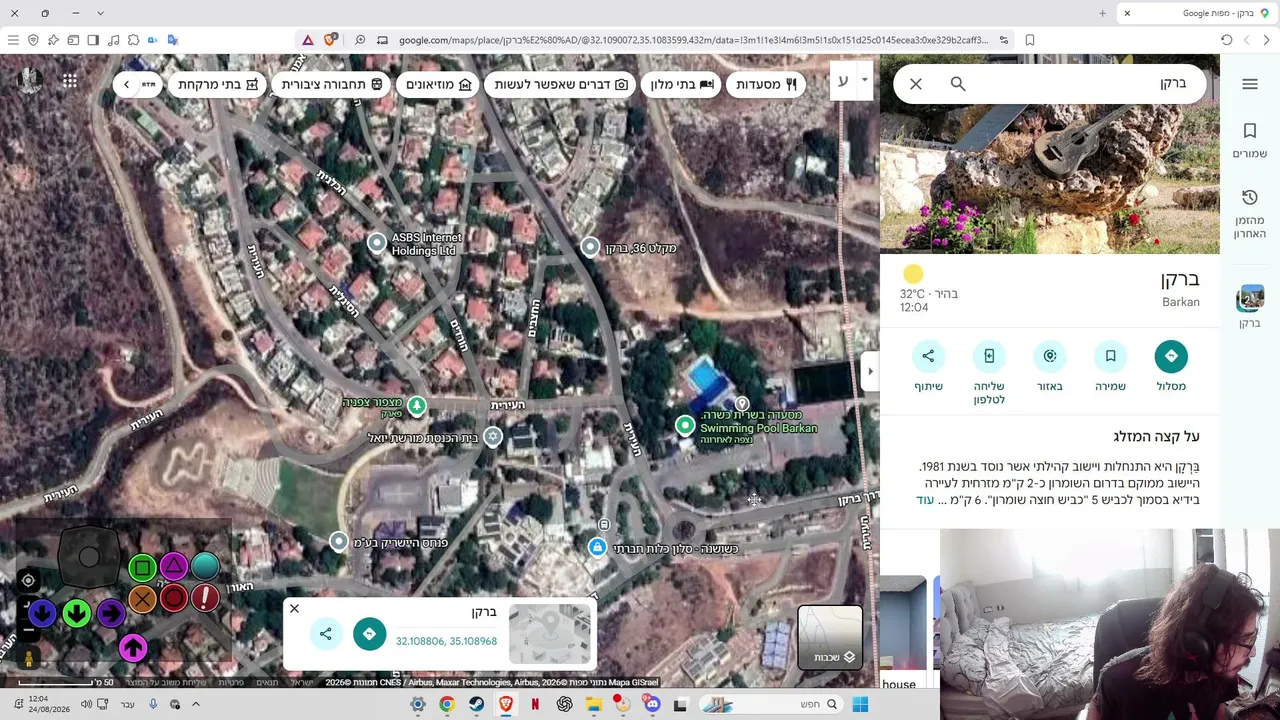
Task: Select the Things to do (דברים שאפשר לעשות) chip
Action: coord(561,84)
